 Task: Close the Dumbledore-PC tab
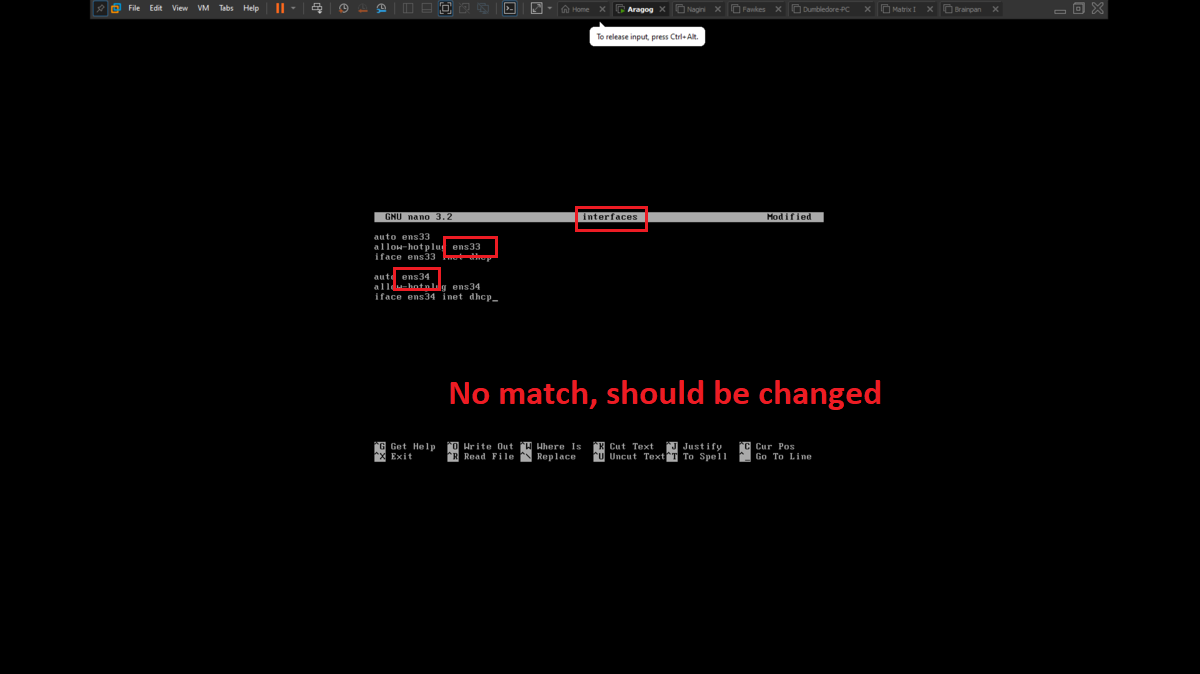[x=867, y=9]
